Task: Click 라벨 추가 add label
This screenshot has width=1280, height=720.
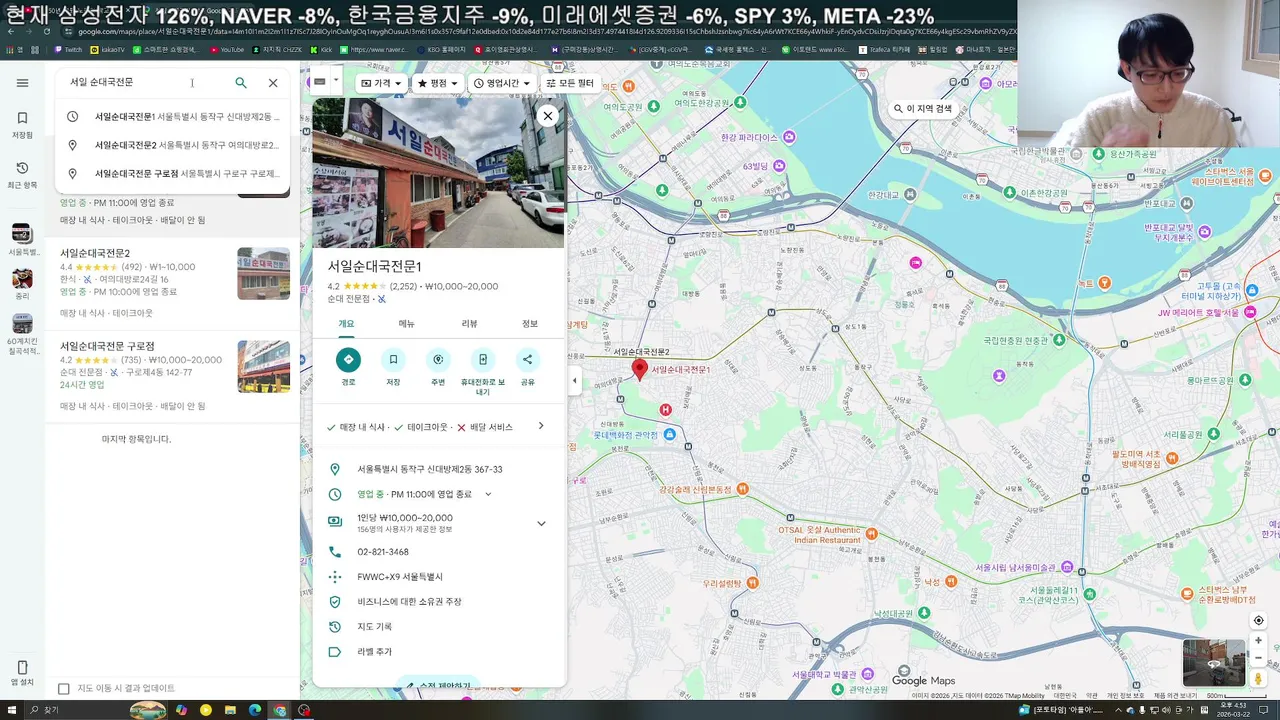Action: tap(374, 652)
